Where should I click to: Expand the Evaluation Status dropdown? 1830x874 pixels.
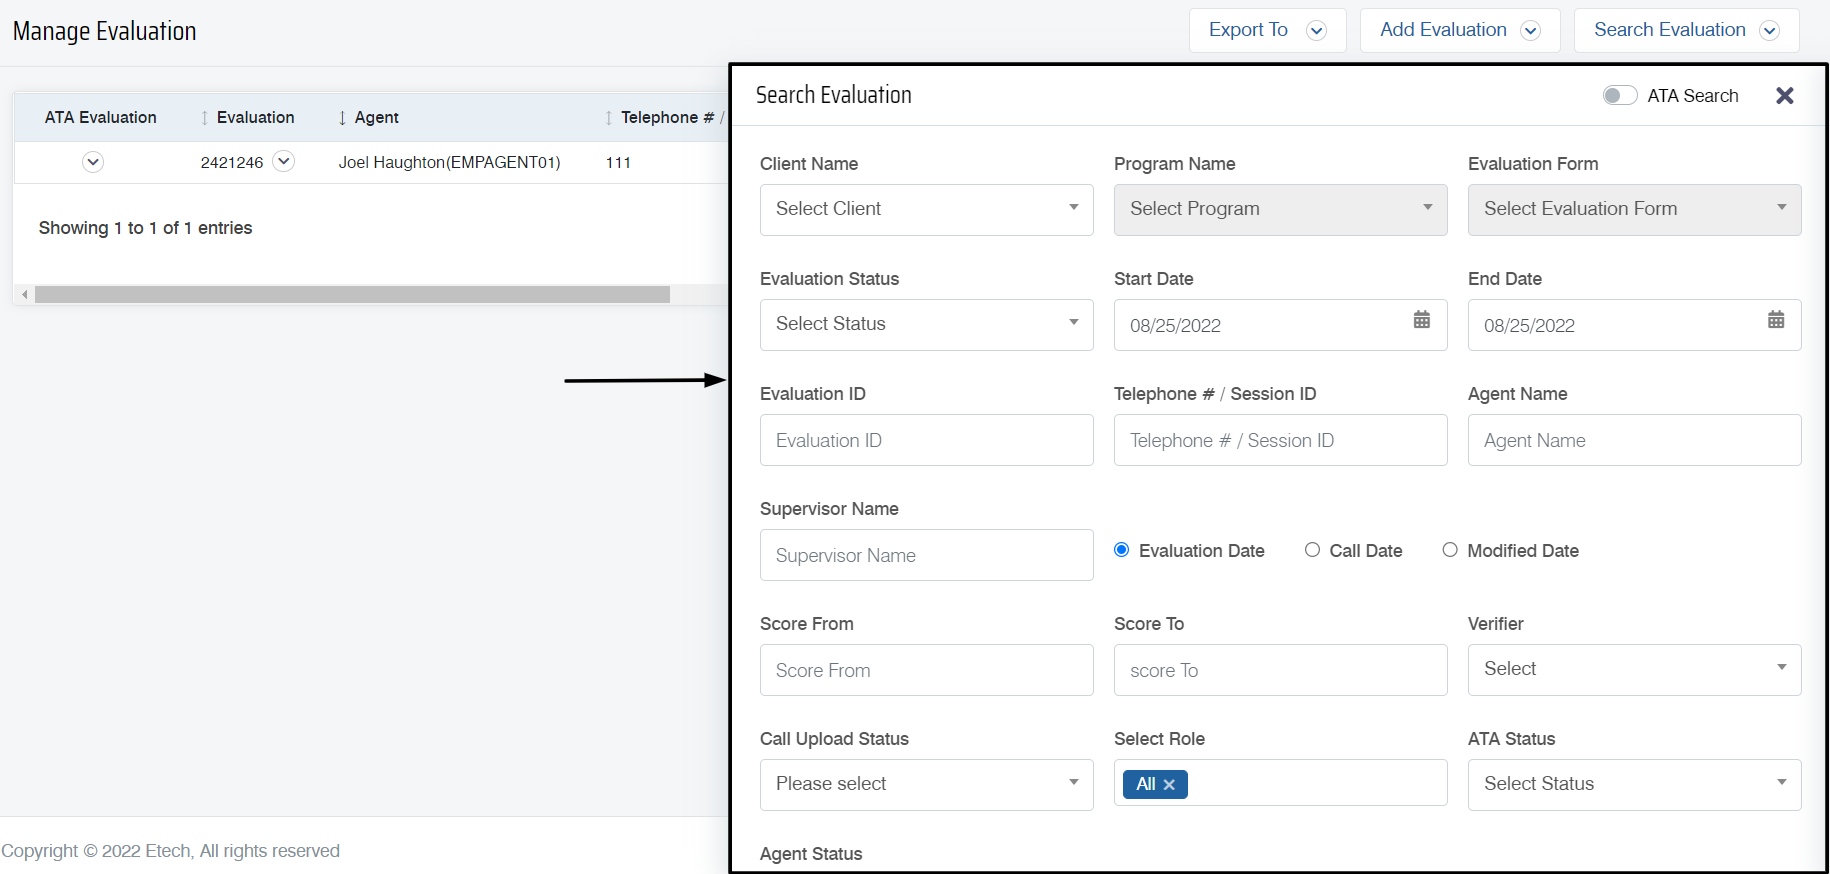926,324
